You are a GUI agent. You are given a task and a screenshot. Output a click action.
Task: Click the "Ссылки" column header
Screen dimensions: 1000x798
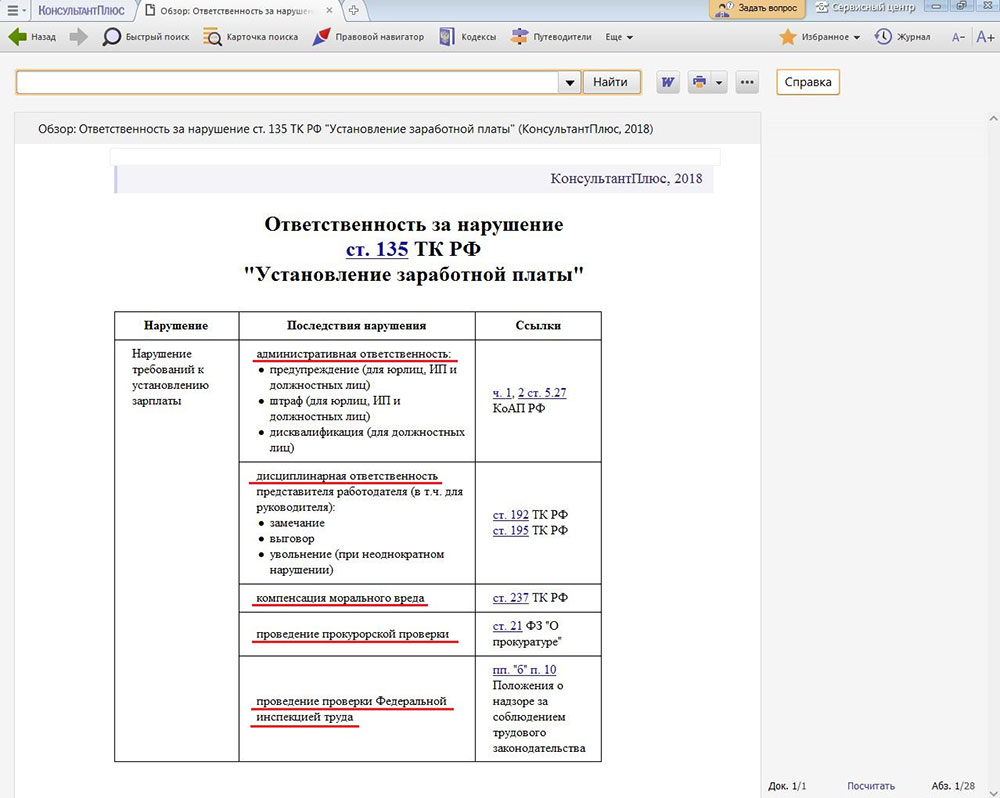pos(538,326)
